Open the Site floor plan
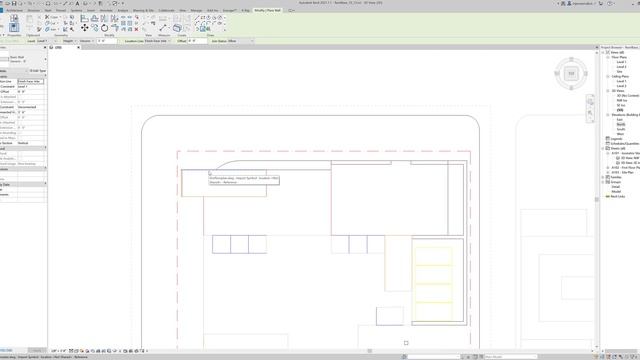This screenshot has height=360, width=640. click(619, 71)
